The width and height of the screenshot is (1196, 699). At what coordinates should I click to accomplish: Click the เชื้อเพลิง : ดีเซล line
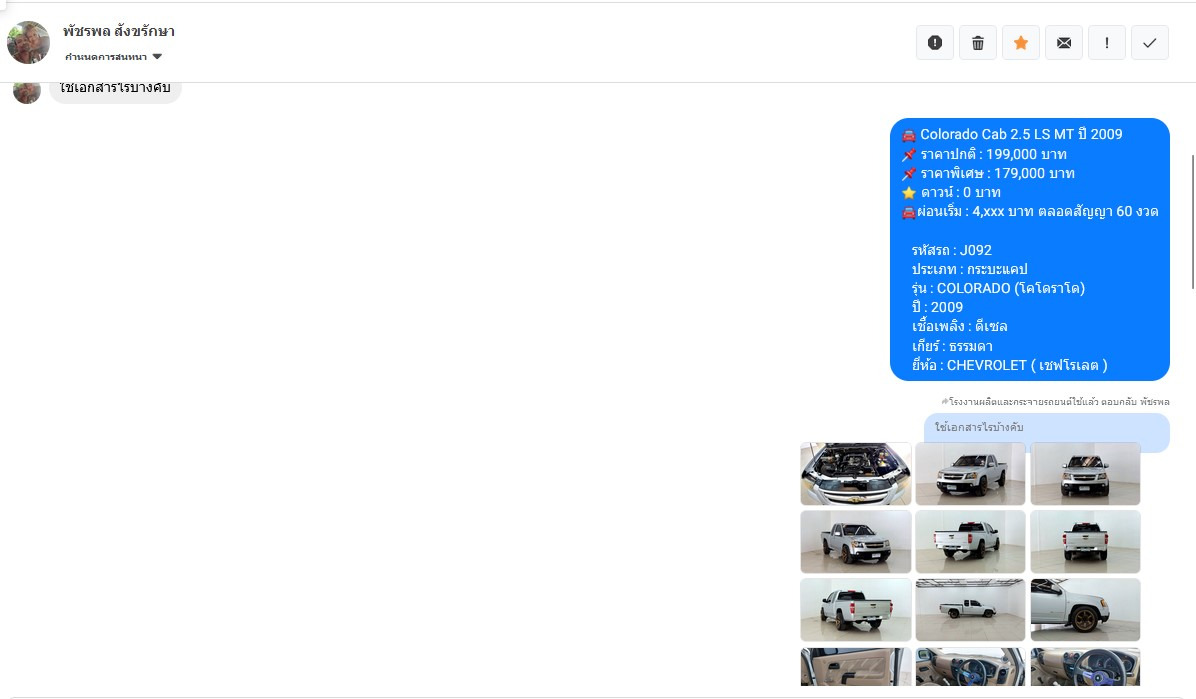(x=959, y=327)
